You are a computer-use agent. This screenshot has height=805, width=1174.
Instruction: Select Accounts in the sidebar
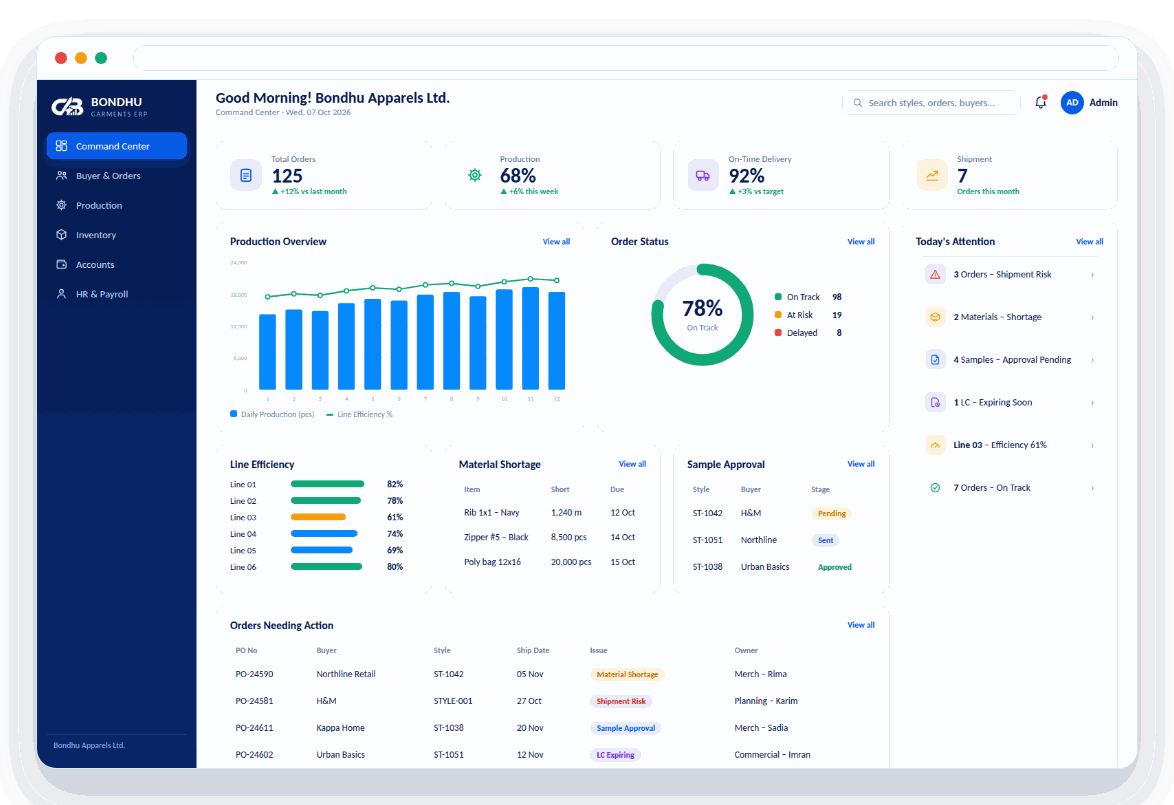coord(116,264)
